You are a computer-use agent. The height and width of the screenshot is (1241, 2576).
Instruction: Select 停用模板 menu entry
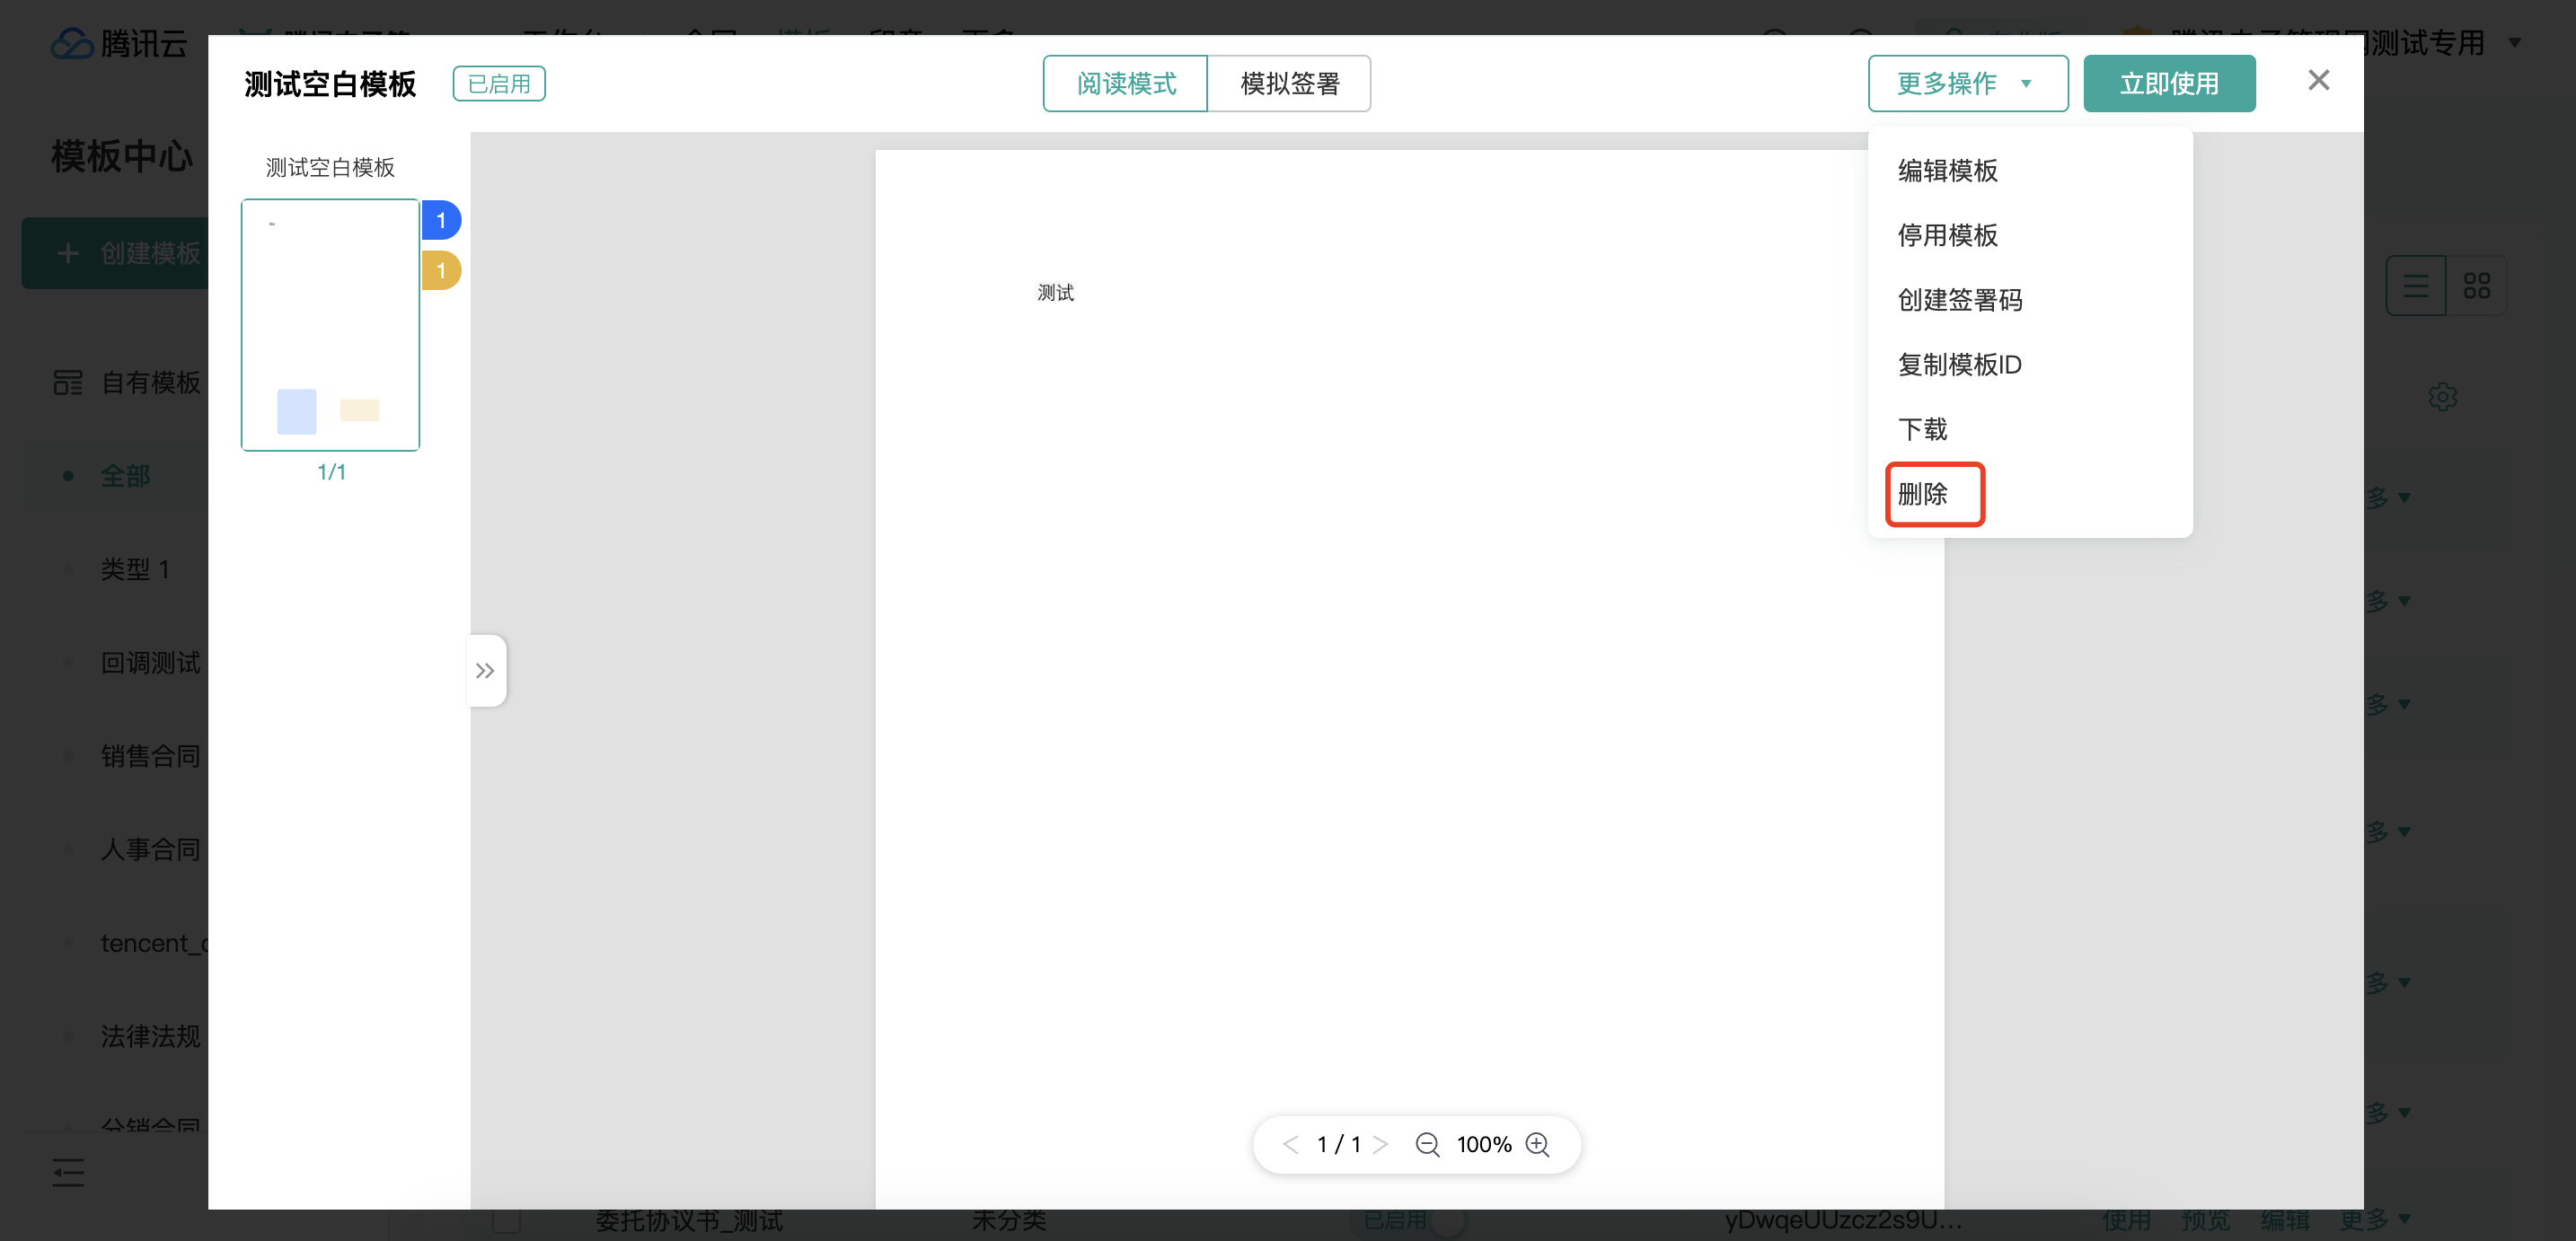(x=2029, y=235)
